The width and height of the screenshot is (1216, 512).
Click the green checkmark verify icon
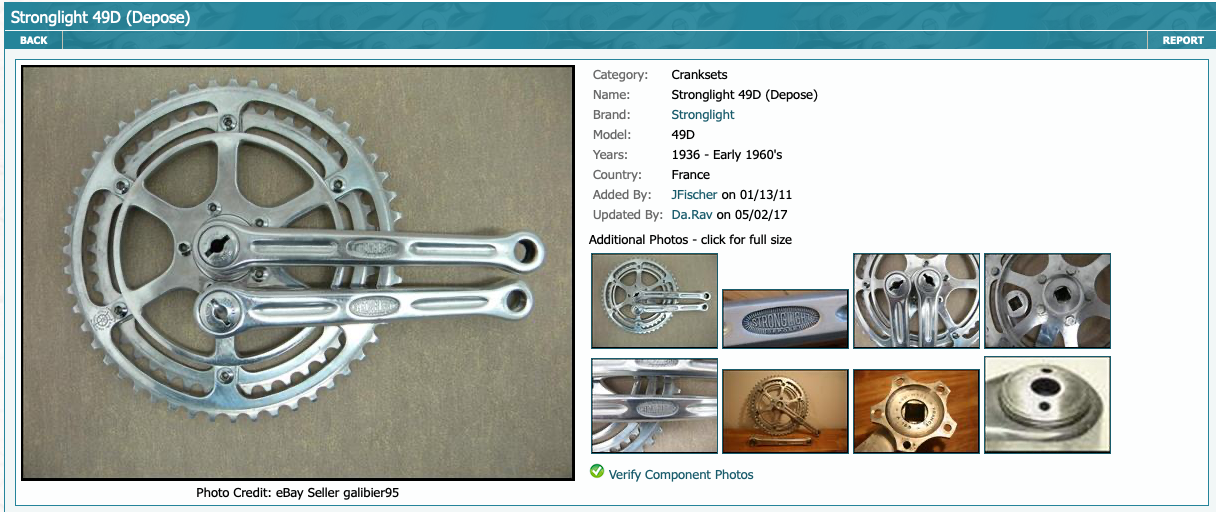pos(597,472)
